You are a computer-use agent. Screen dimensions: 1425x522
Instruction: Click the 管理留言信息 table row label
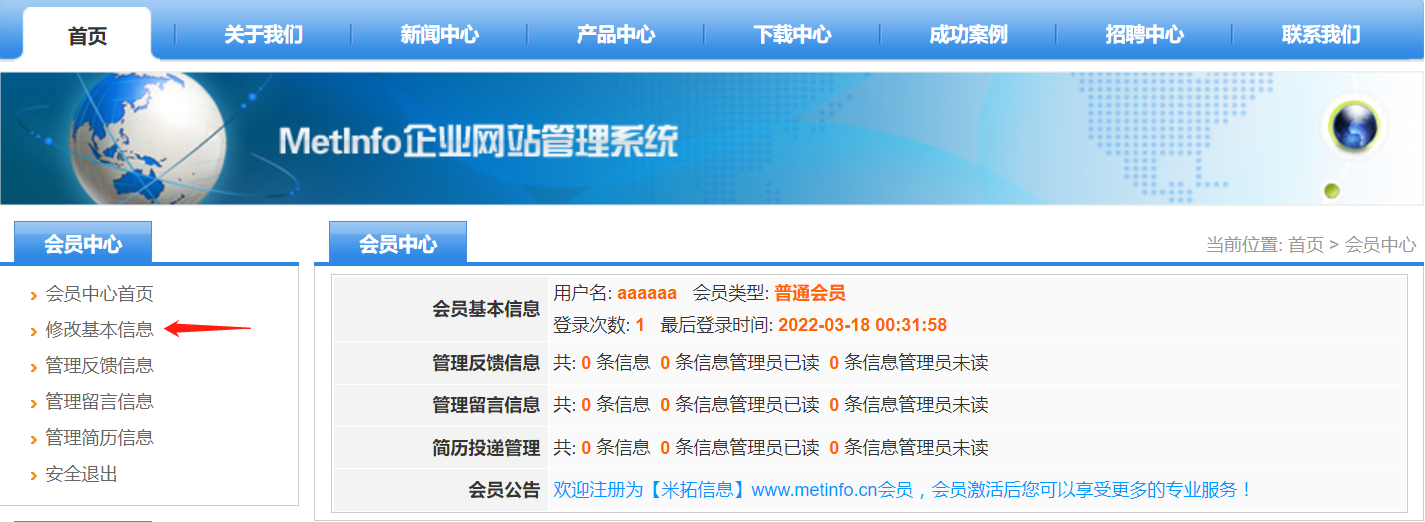tap(486, 405)
